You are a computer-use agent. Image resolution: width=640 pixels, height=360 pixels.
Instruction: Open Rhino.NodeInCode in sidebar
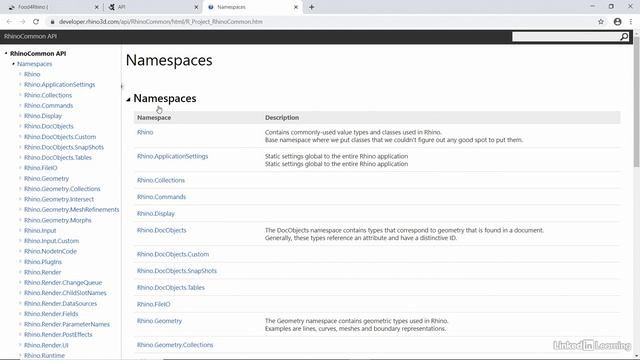pos(50,251)
